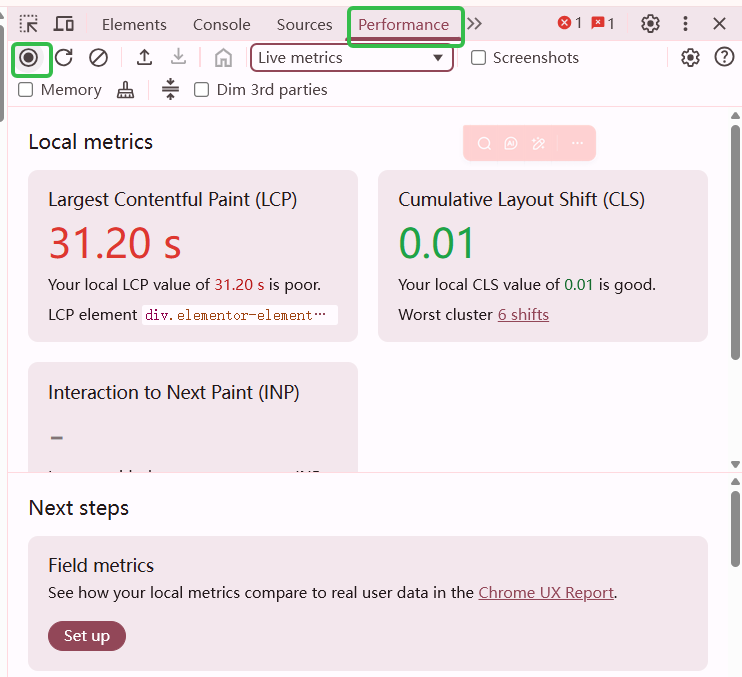This screenshot has width=742, height=677.
Task: Enable the Screenshots checkbox
Action: [479, 58]
